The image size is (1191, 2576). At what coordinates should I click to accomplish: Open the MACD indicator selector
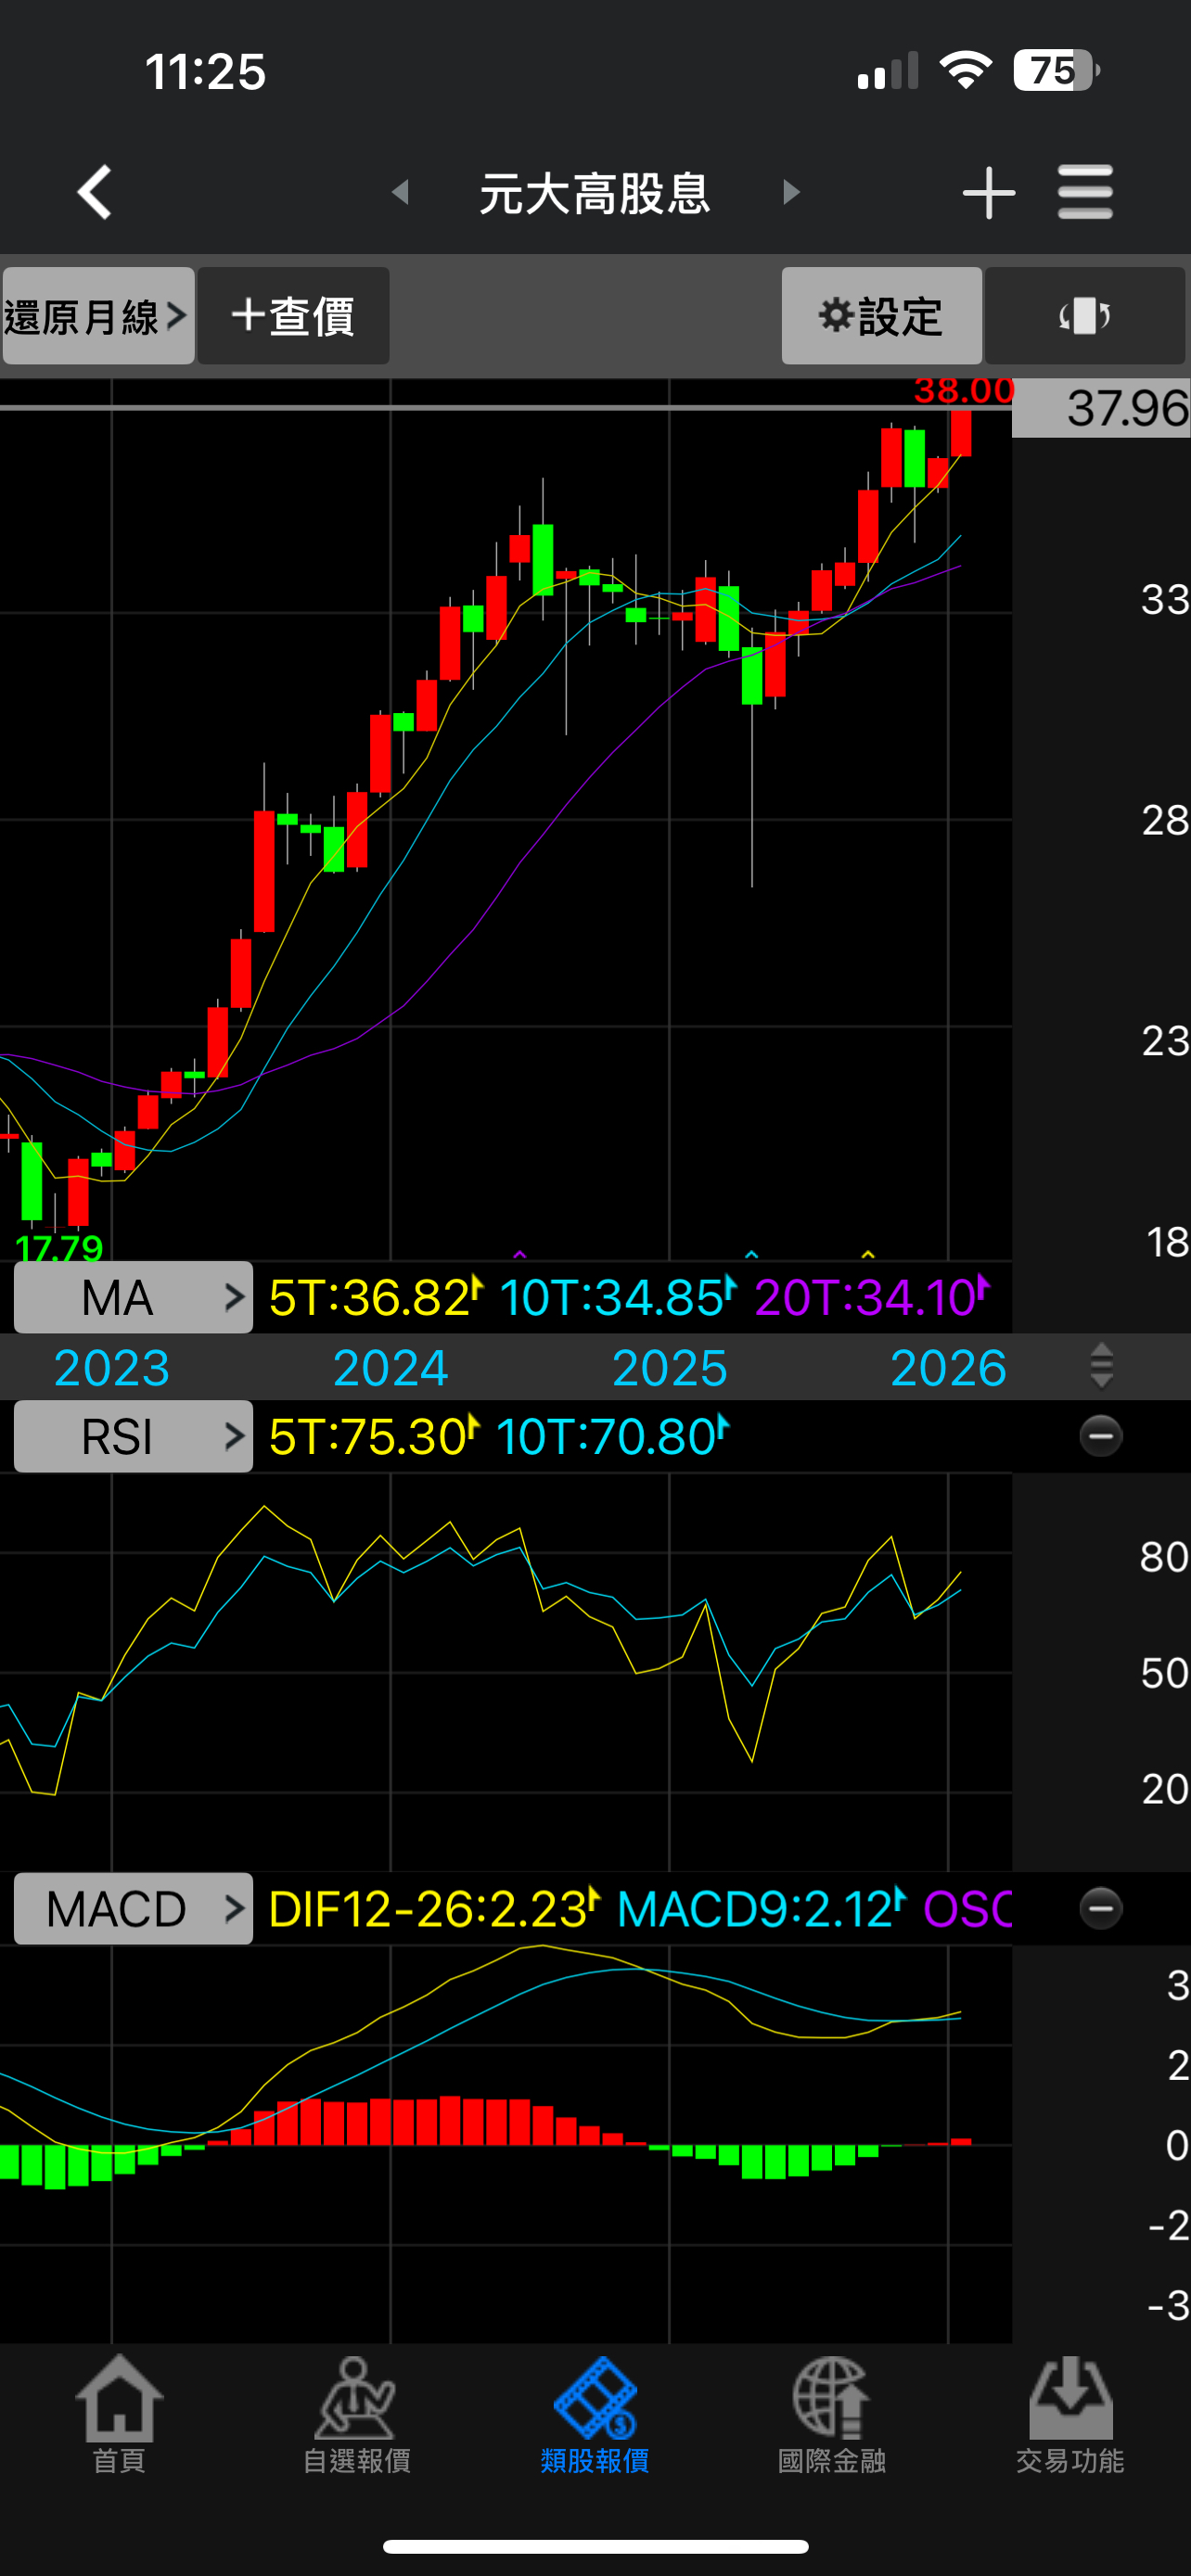[133, 1908]
